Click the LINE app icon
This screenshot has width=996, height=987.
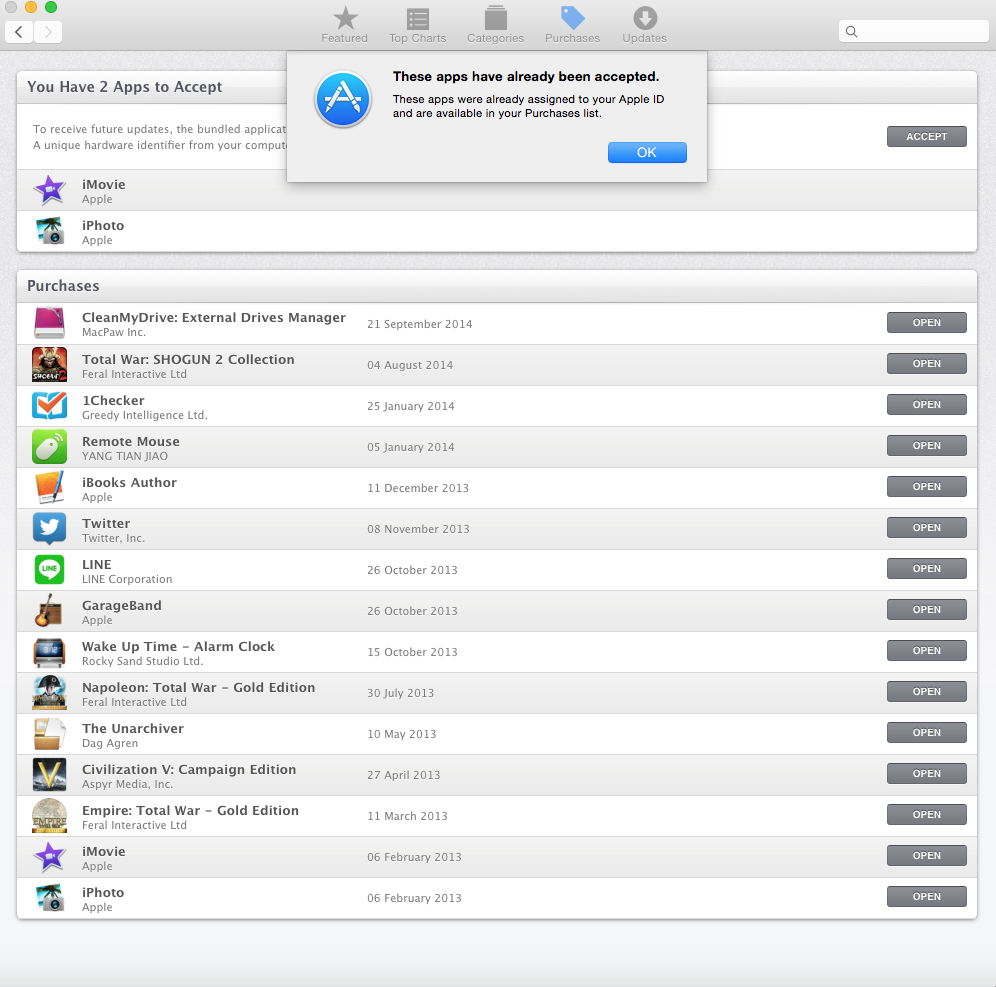tap(50, 570)
